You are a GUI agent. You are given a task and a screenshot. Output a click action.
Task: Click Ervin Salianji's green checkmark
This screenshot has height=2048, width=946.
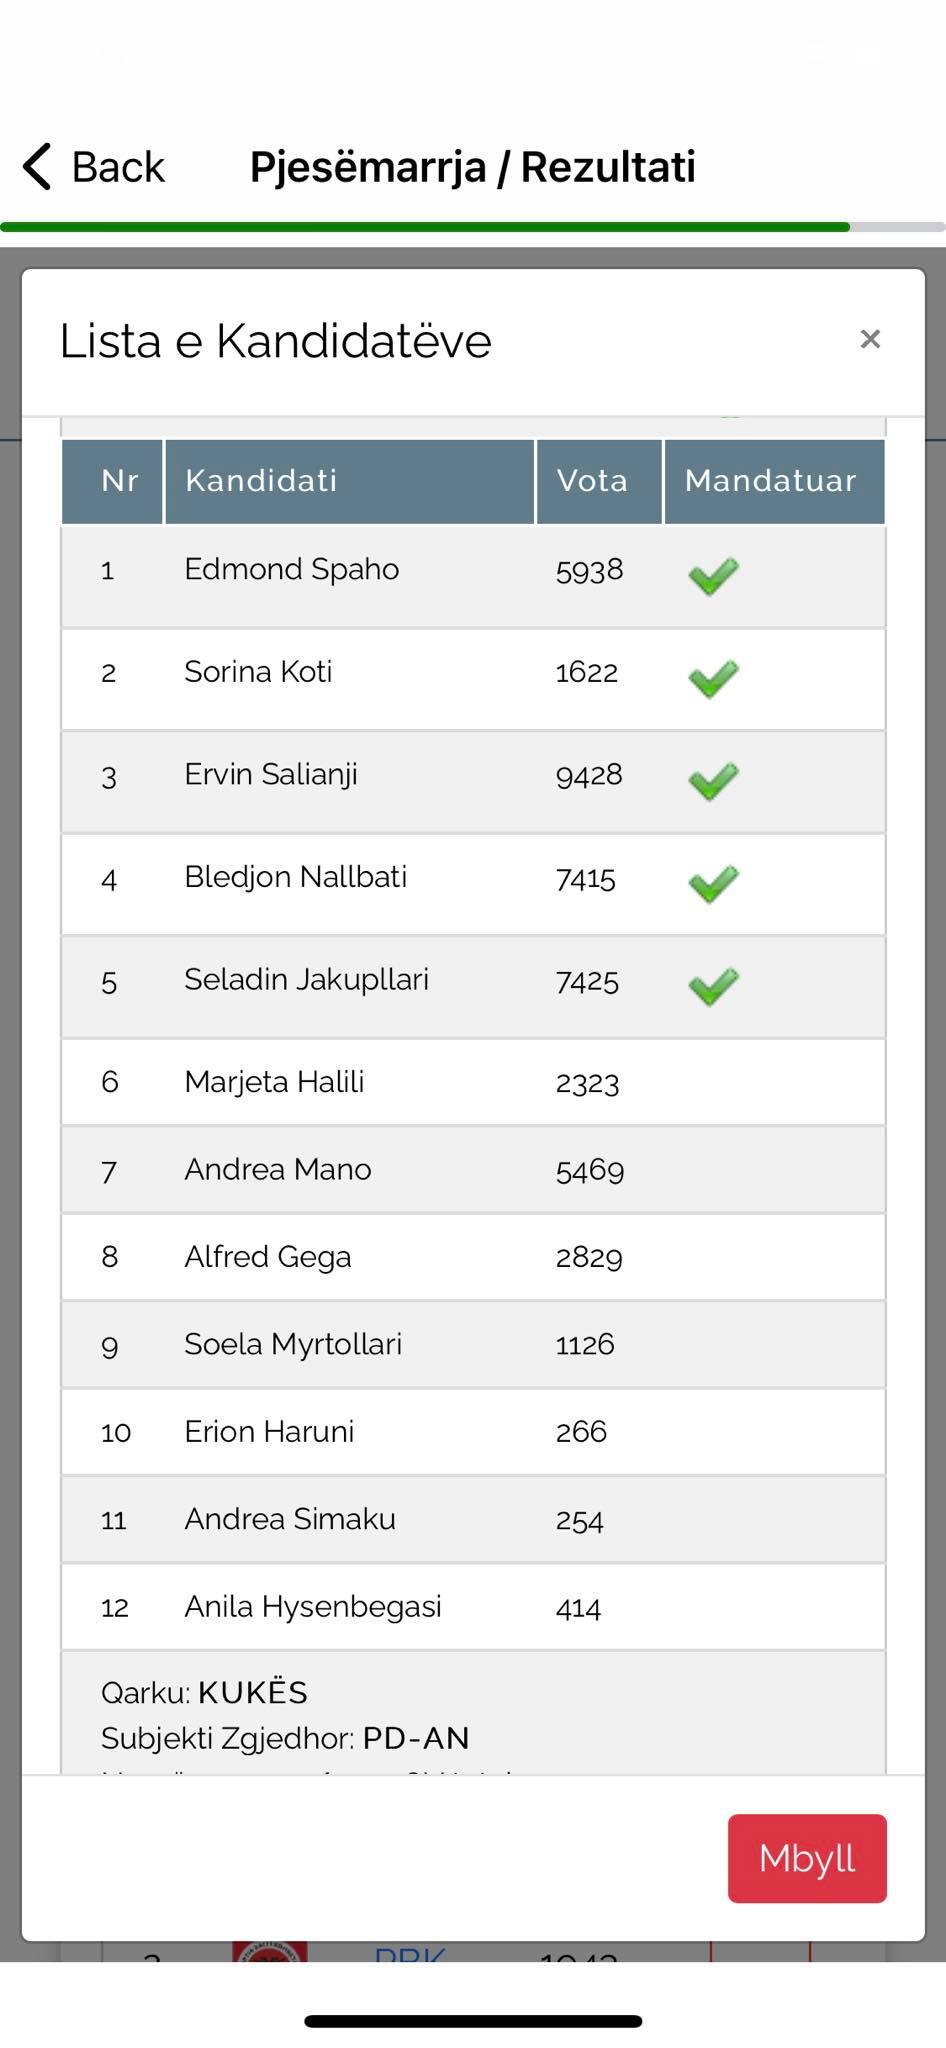coord(713,781)
